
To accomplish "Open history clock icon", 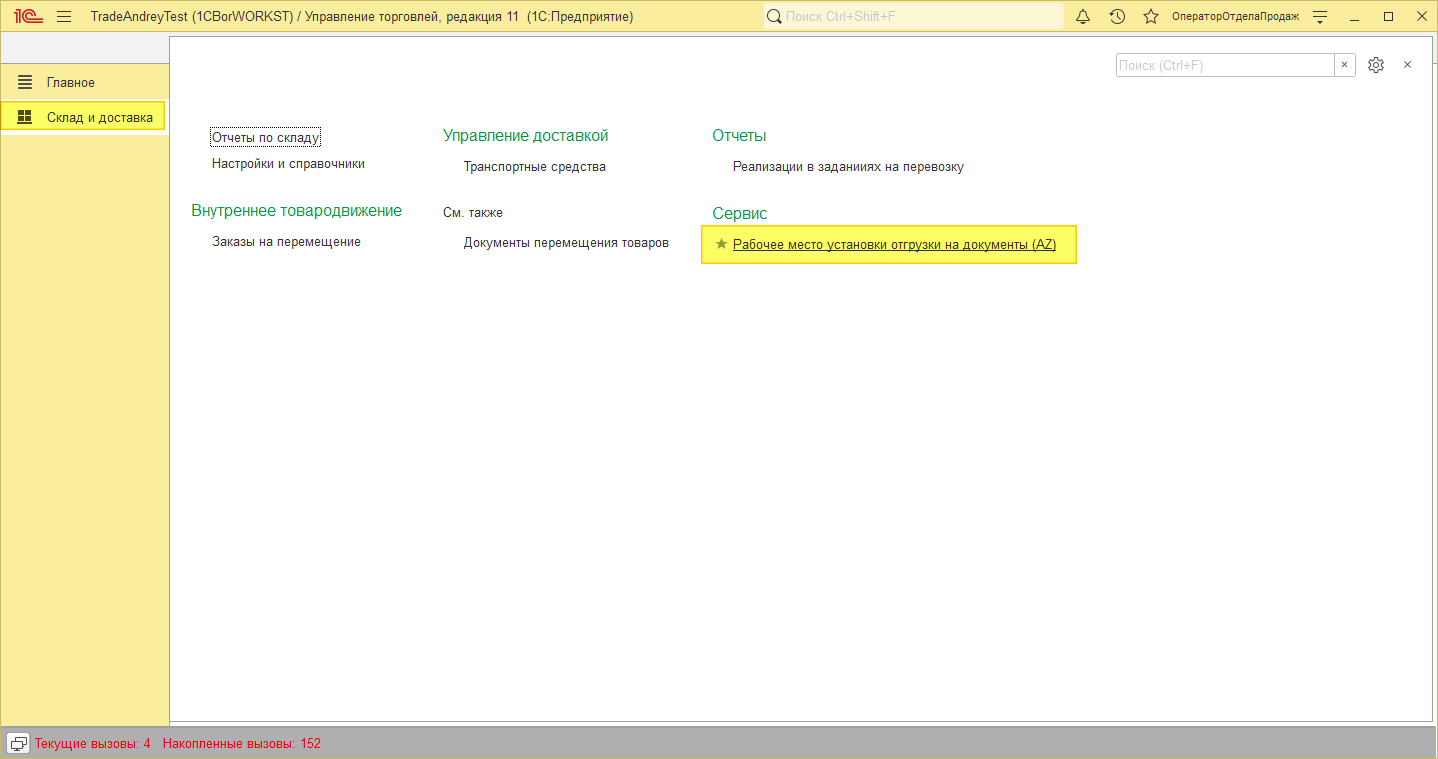I will (x=1117, y=16).
